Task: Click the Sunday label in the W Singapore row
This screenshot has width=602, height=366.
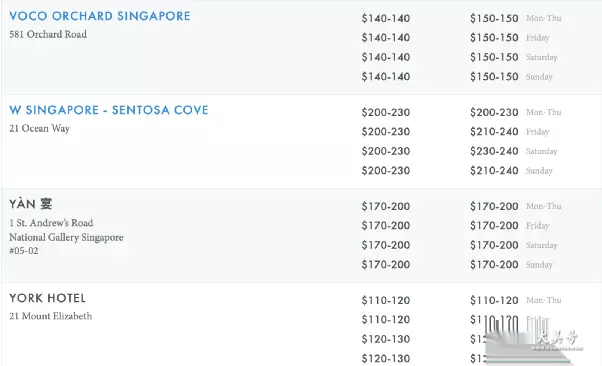Action: [539, 171]
